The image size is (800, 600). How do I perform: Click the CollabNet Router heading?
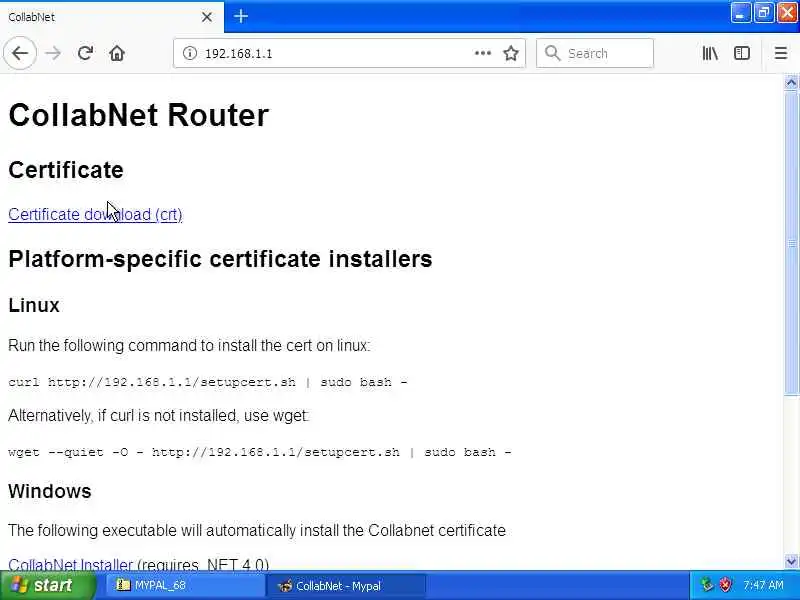tap(138, 115)
